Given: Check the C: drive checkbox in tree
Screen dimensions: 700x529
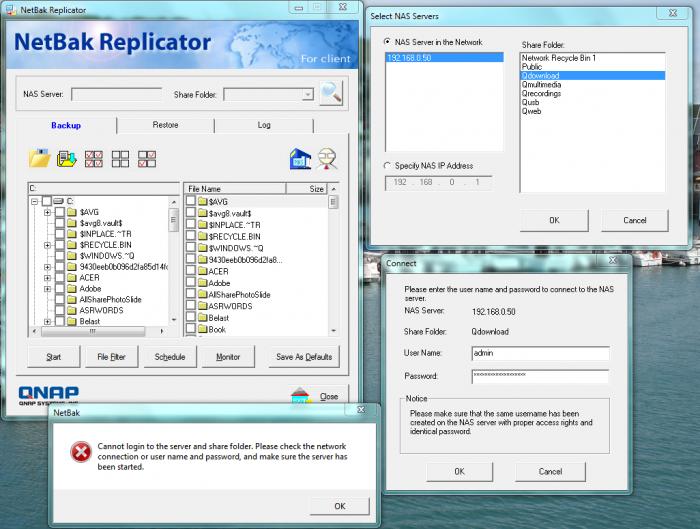Looking at the screenshot, I should pyautogui.click(x=47, y=201).
